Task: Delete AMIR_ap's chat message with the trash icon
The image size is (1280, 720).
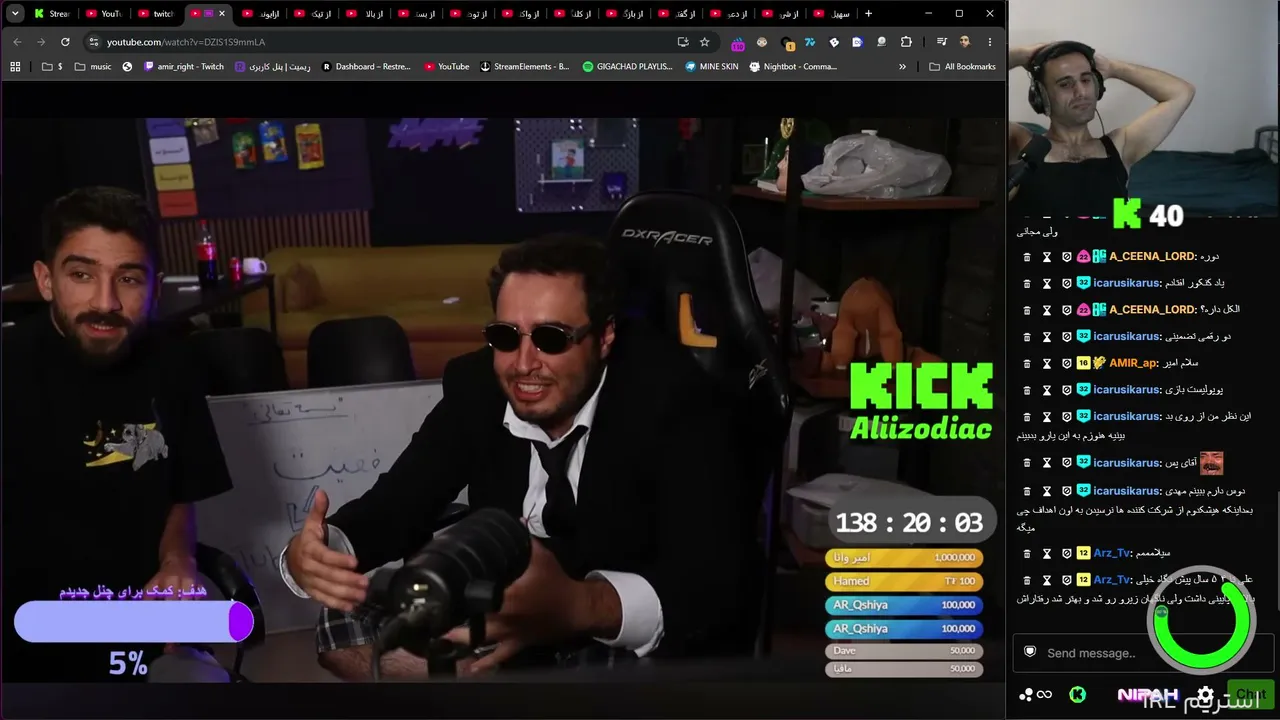Action: tap(1027, 363)
